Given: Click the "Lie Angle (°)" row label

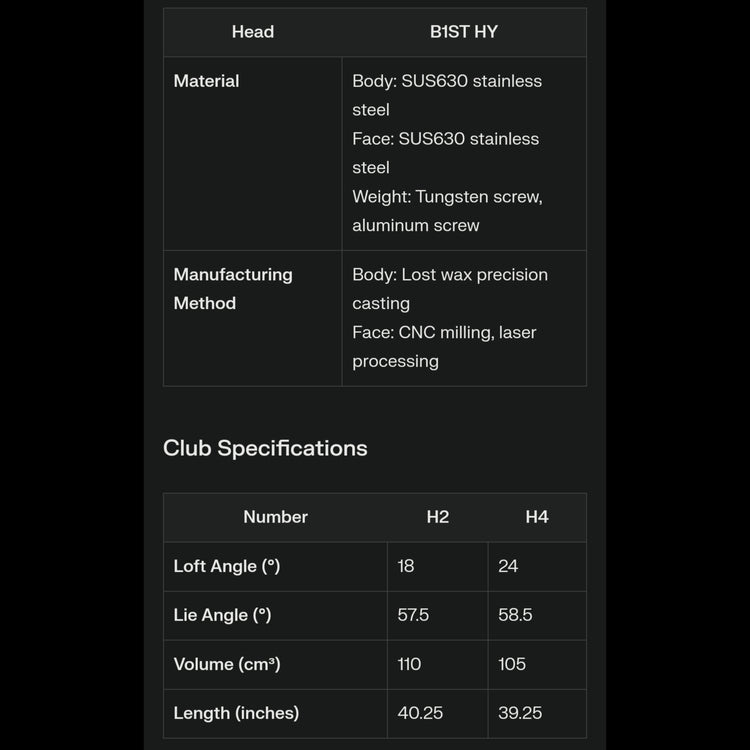Looking at the screenshot, I should tap(223, 615).
